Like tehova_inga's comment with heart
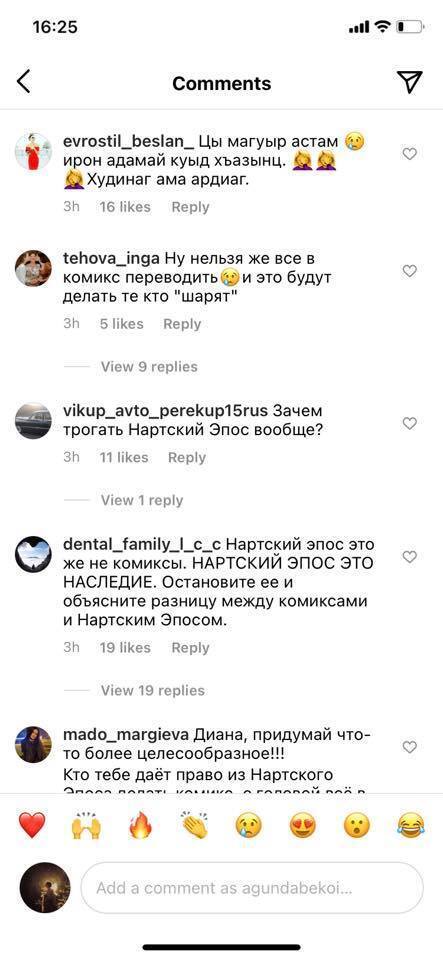This screenshot has width=443, height=960. coord(409,271)
